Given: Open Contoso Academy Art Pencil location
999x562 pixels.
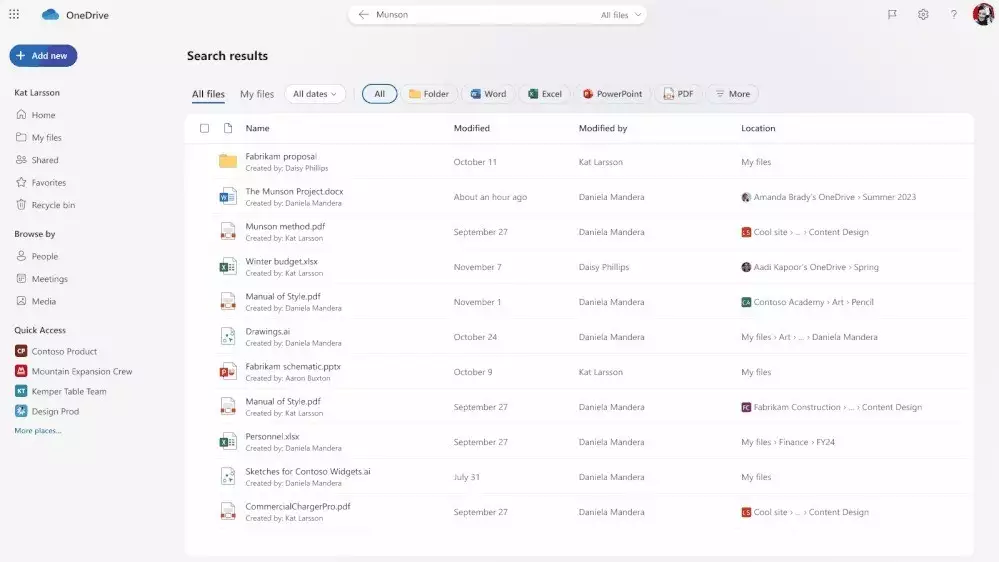Looking at the screenshot, I should tap(807, 302).
